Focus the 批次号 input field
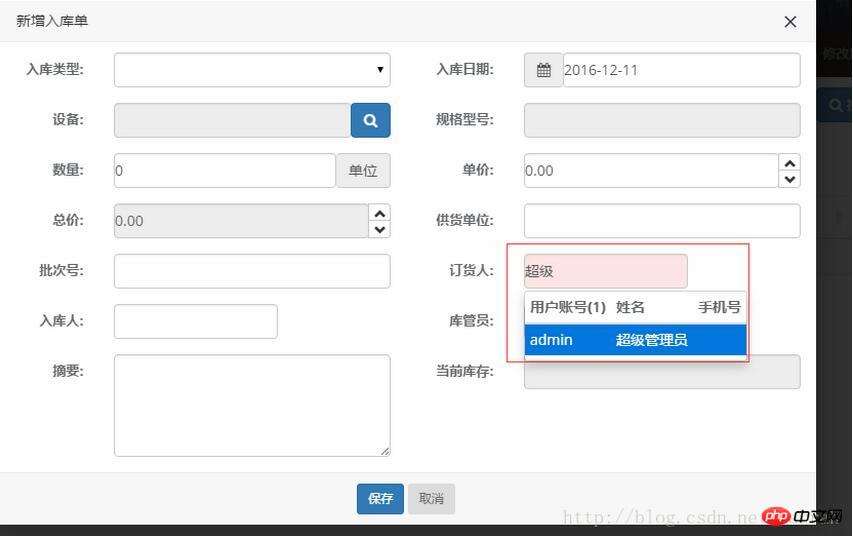This screenshot has width=853, height=536. click(x=252, y=271)
